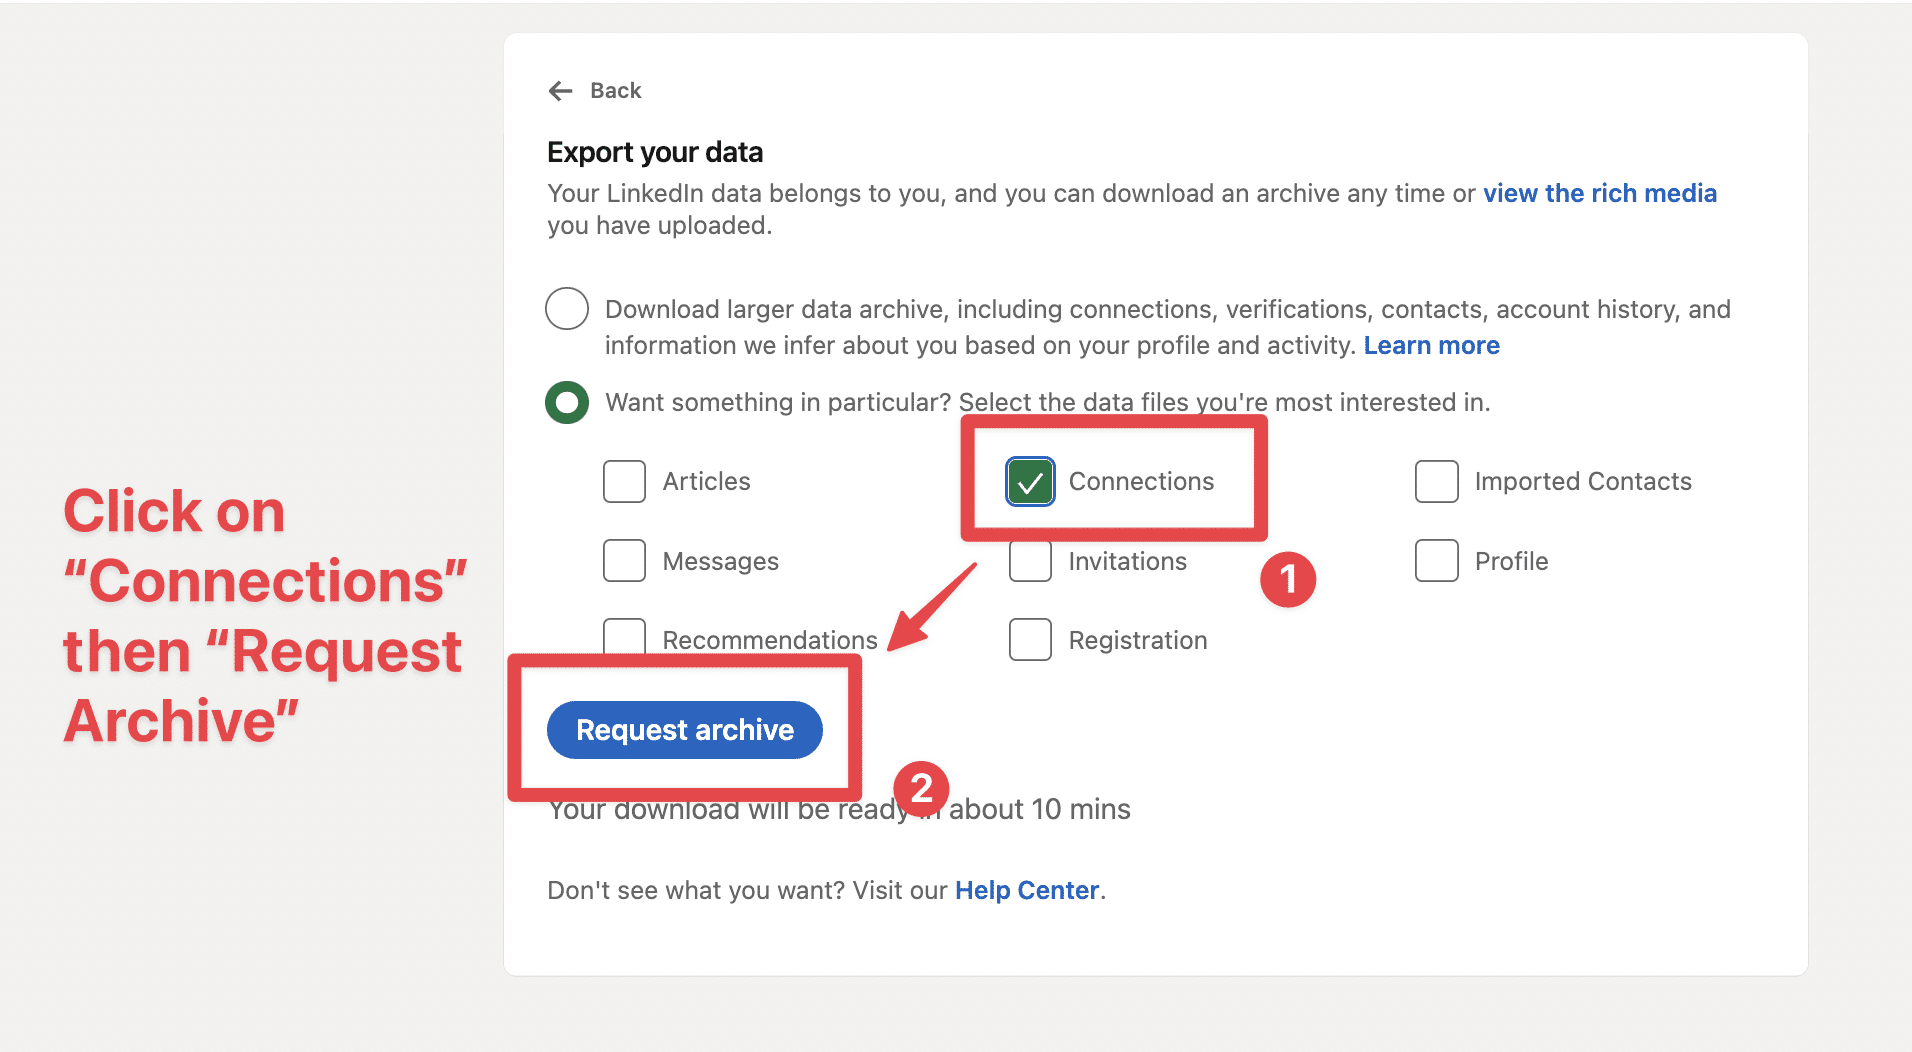Visit the Help Center link
The image size is (1912, 1052).
click(1026, 890)
